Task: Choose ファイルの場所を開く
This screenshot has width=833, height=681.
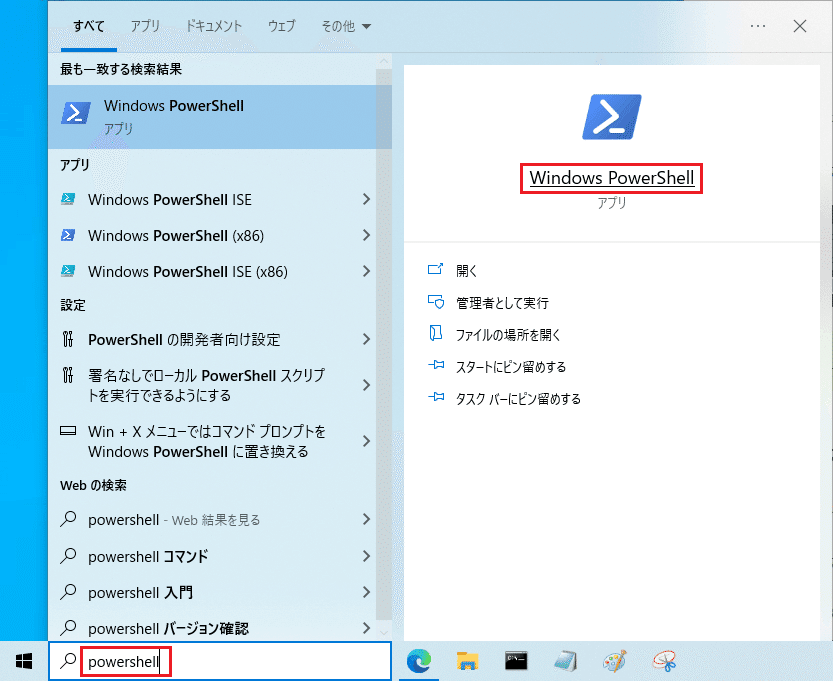Action: pyautogui.click(x=508, y=335)
